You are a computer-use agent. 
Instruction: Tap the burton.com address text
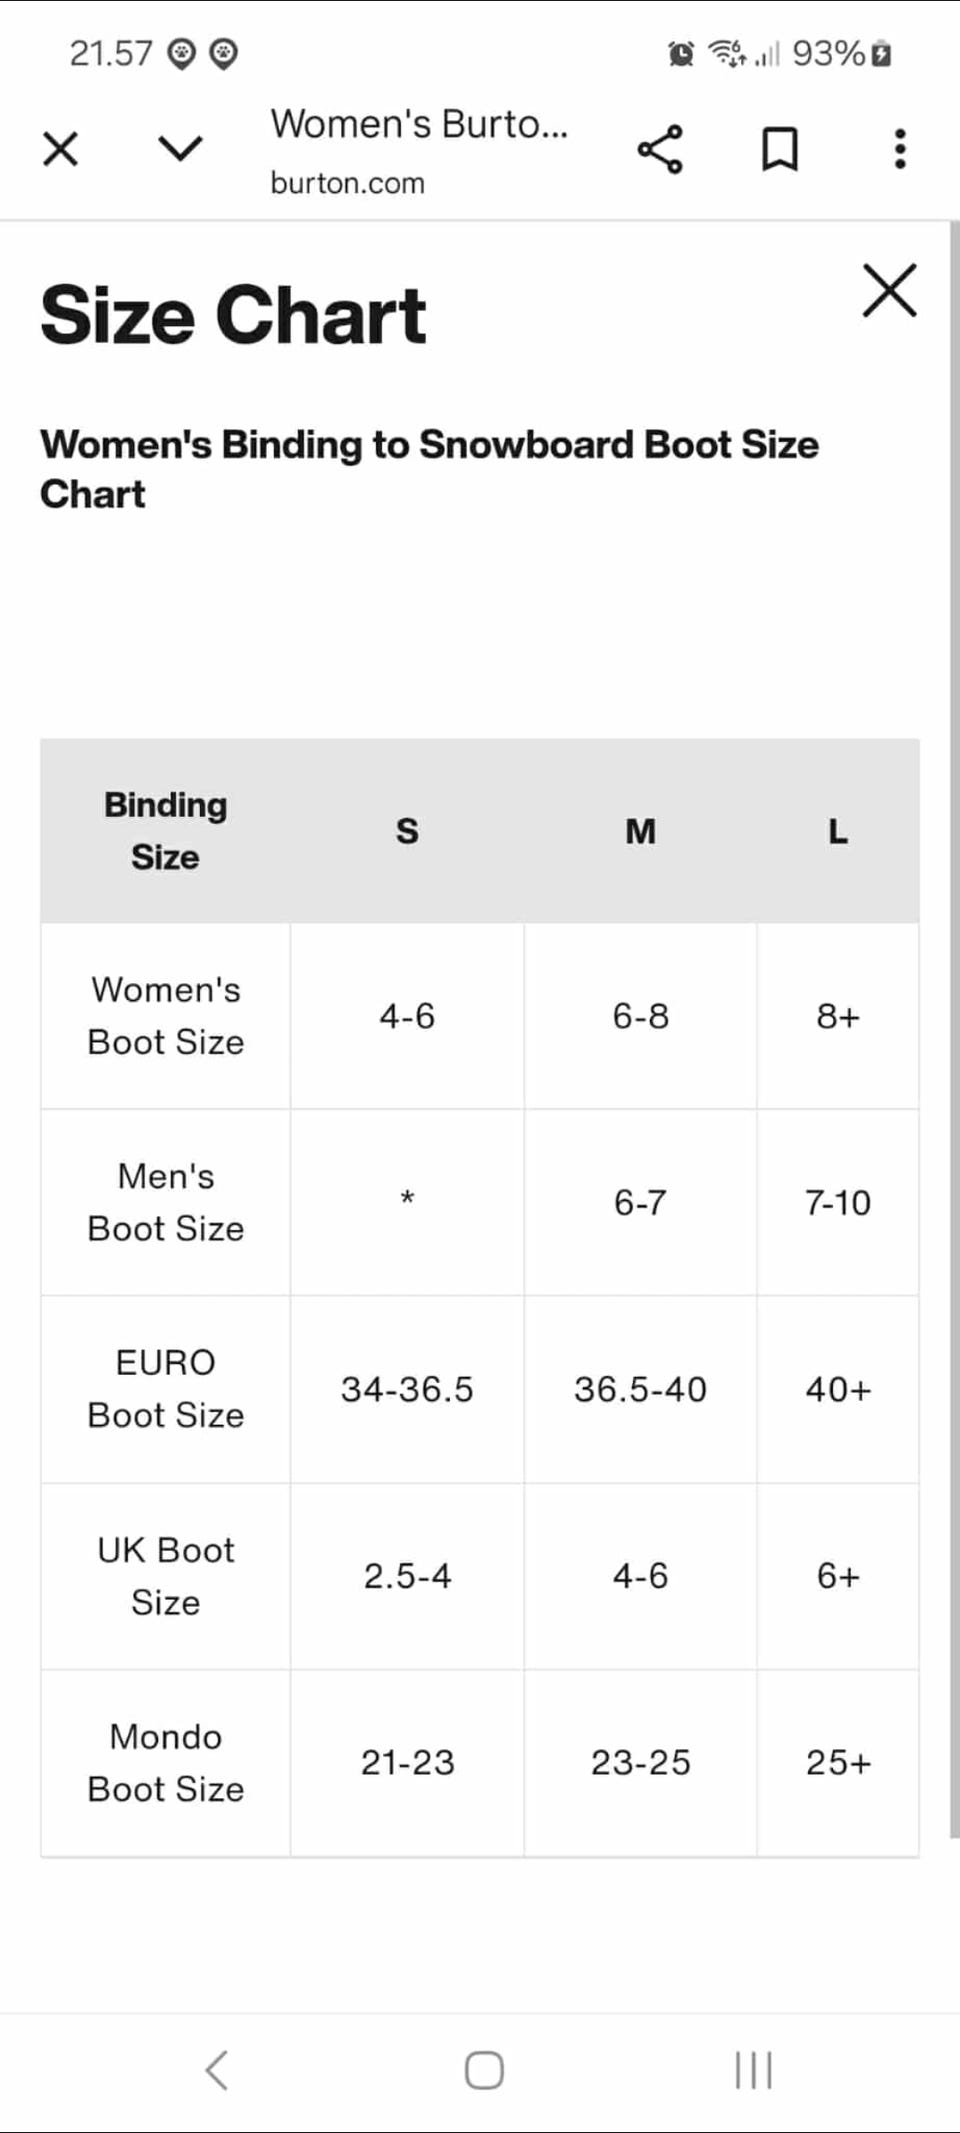tap(347, 183)
